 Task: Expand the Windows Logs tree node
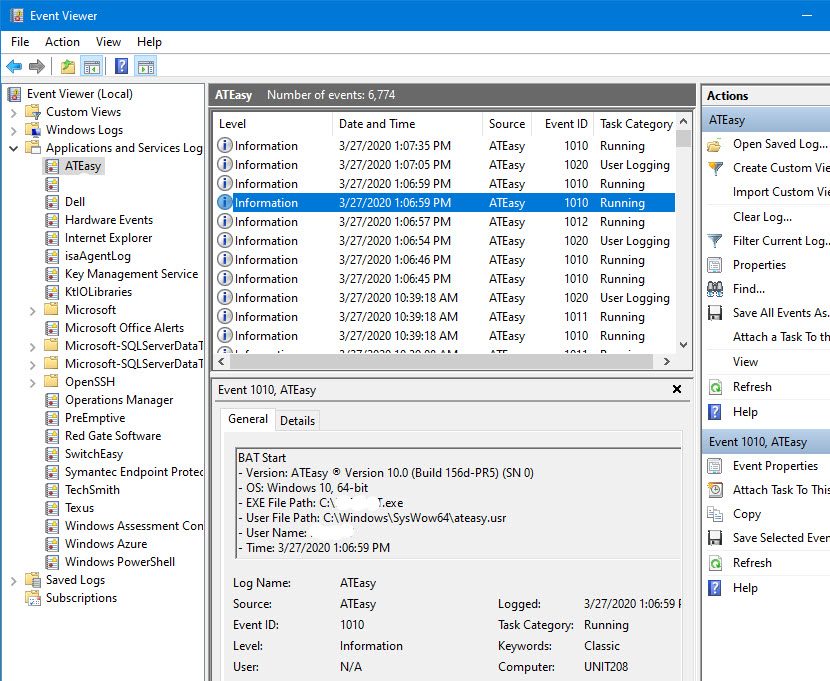[x=14, y=130]
